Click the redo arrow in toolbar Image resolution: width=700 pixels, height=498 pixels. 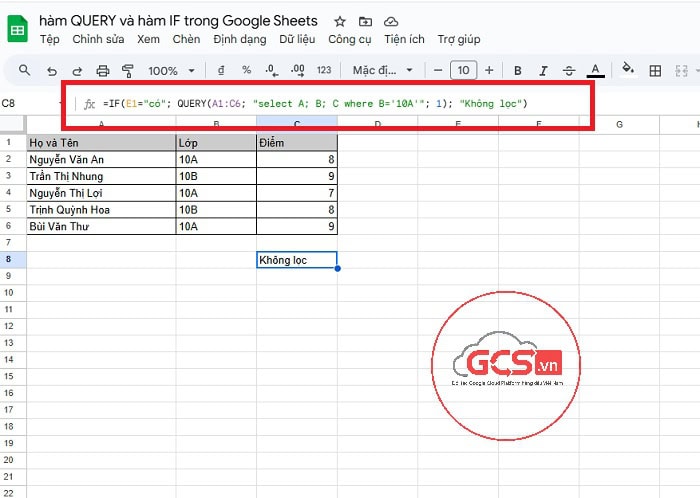(77, 71)
